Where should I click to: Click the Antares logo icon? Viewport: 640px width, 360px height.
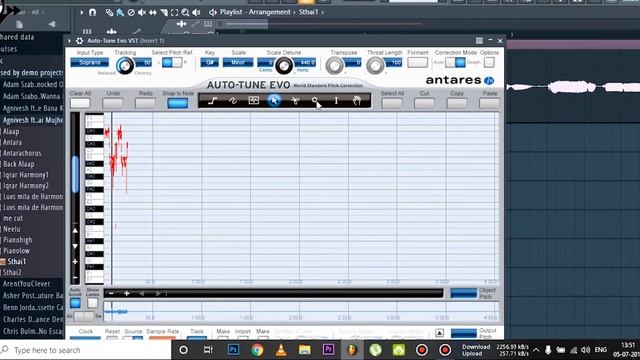pyautogui.click(x=489, y=80)
